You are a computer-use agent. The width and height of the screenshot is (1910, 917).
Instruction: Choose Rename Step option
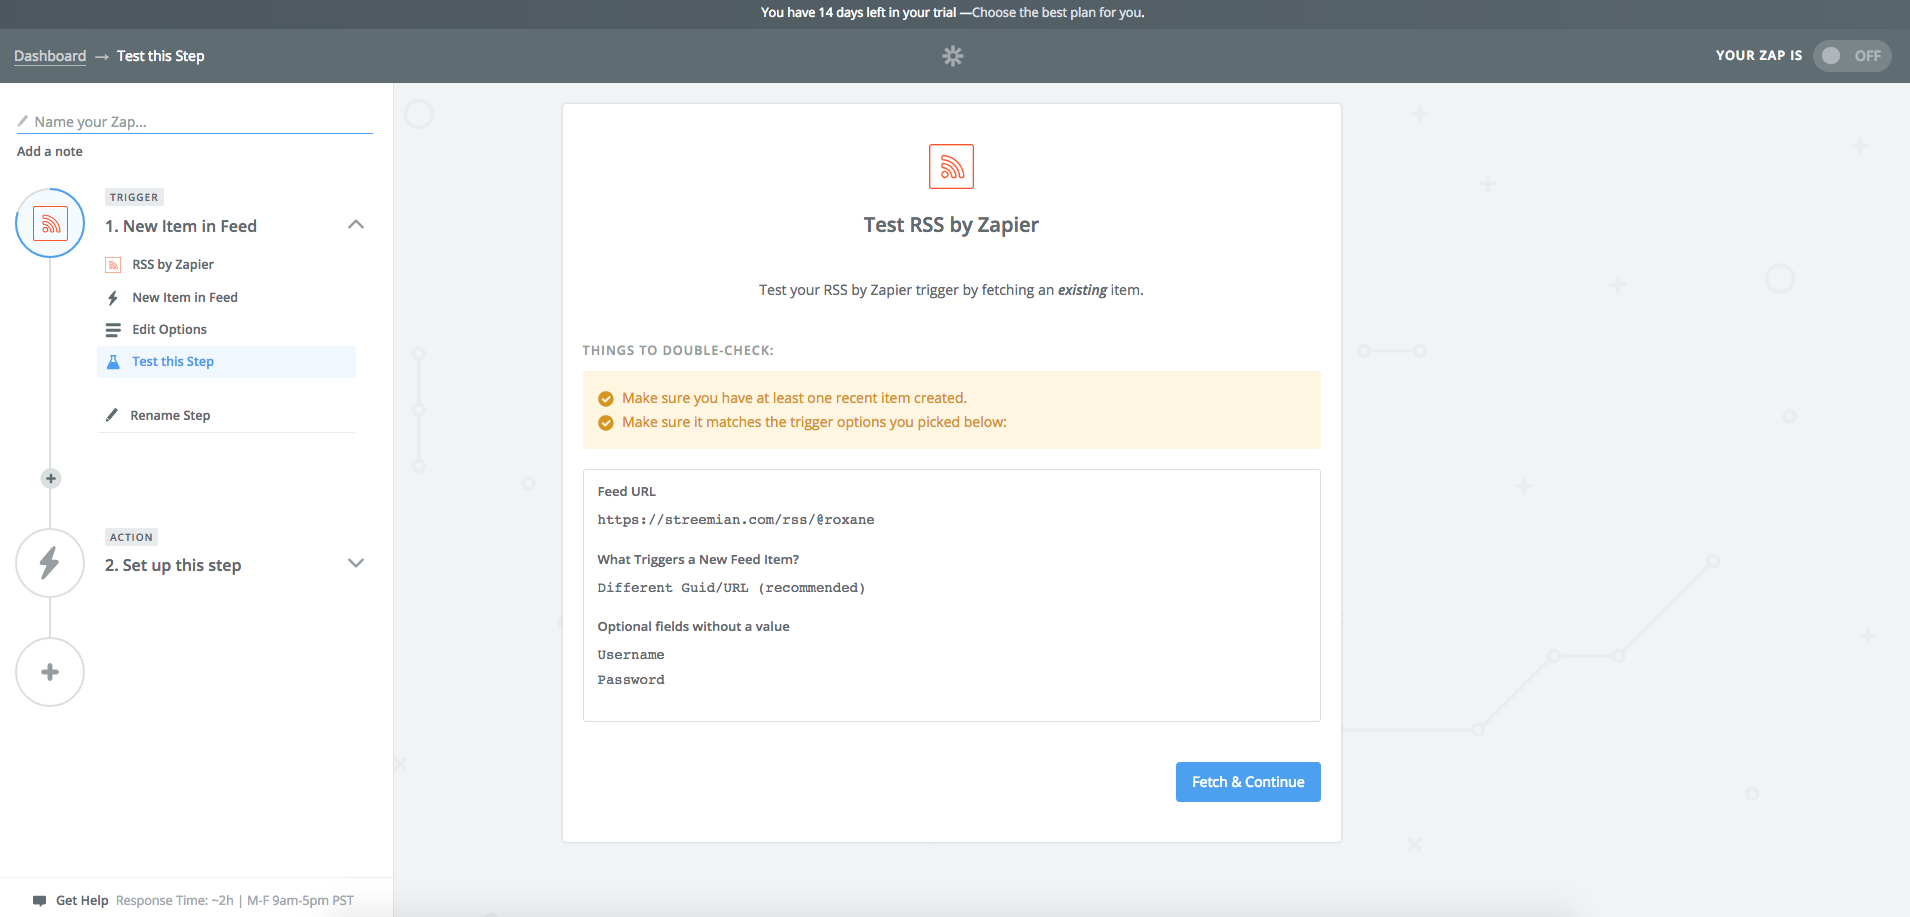point(170,415)
